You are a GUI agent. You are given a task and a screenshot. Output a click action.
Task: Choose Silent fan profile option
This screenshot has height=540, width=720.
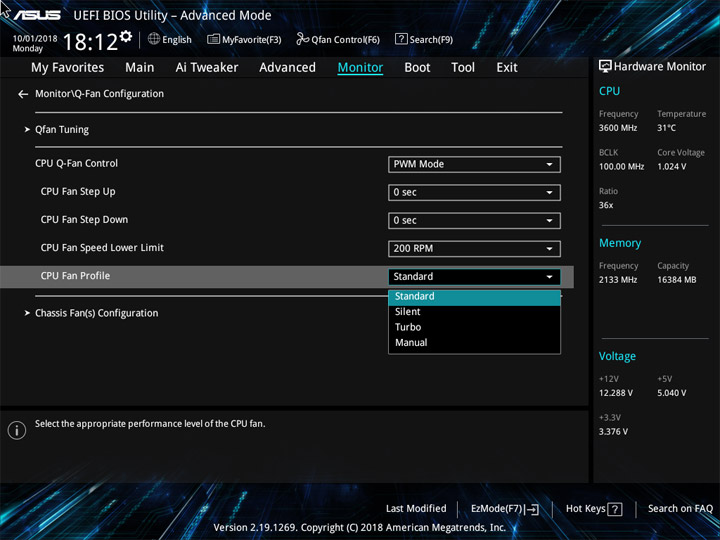click(x=474, y=312)
